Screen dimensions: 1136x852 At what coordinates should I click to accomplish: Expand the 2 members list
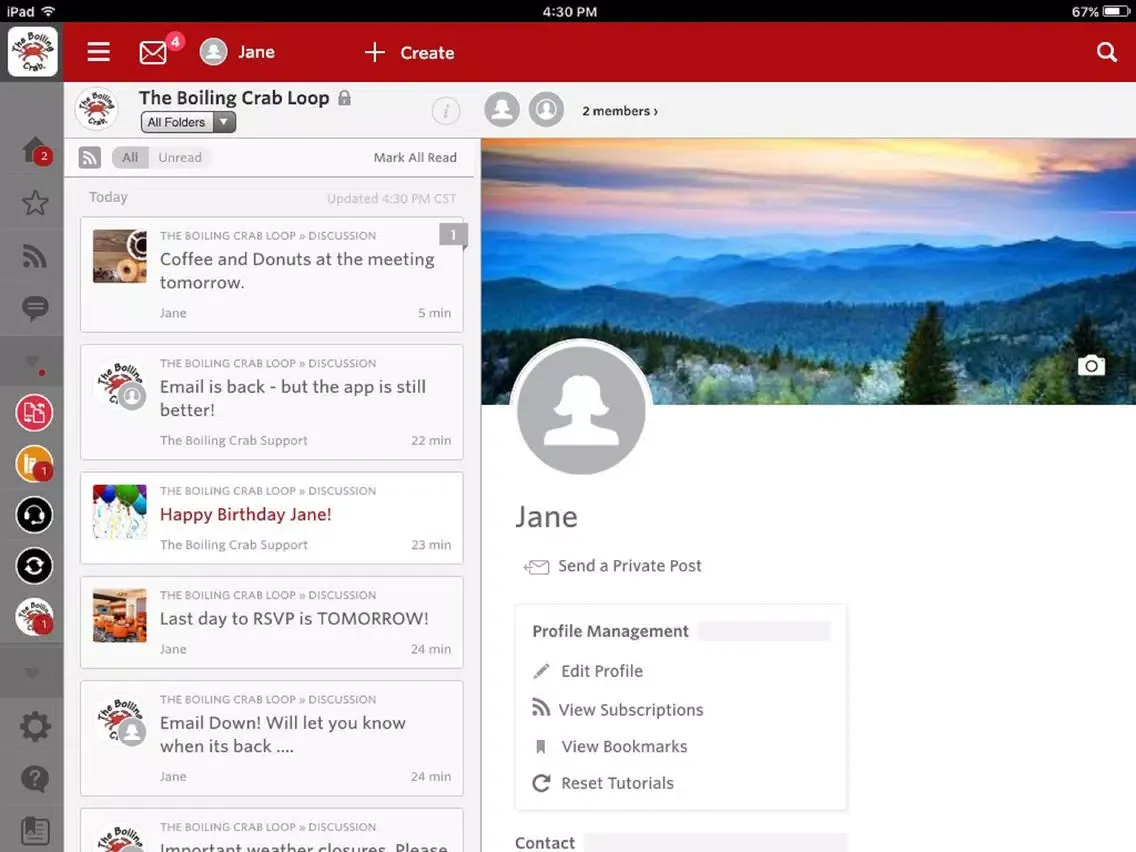point(620,111)
